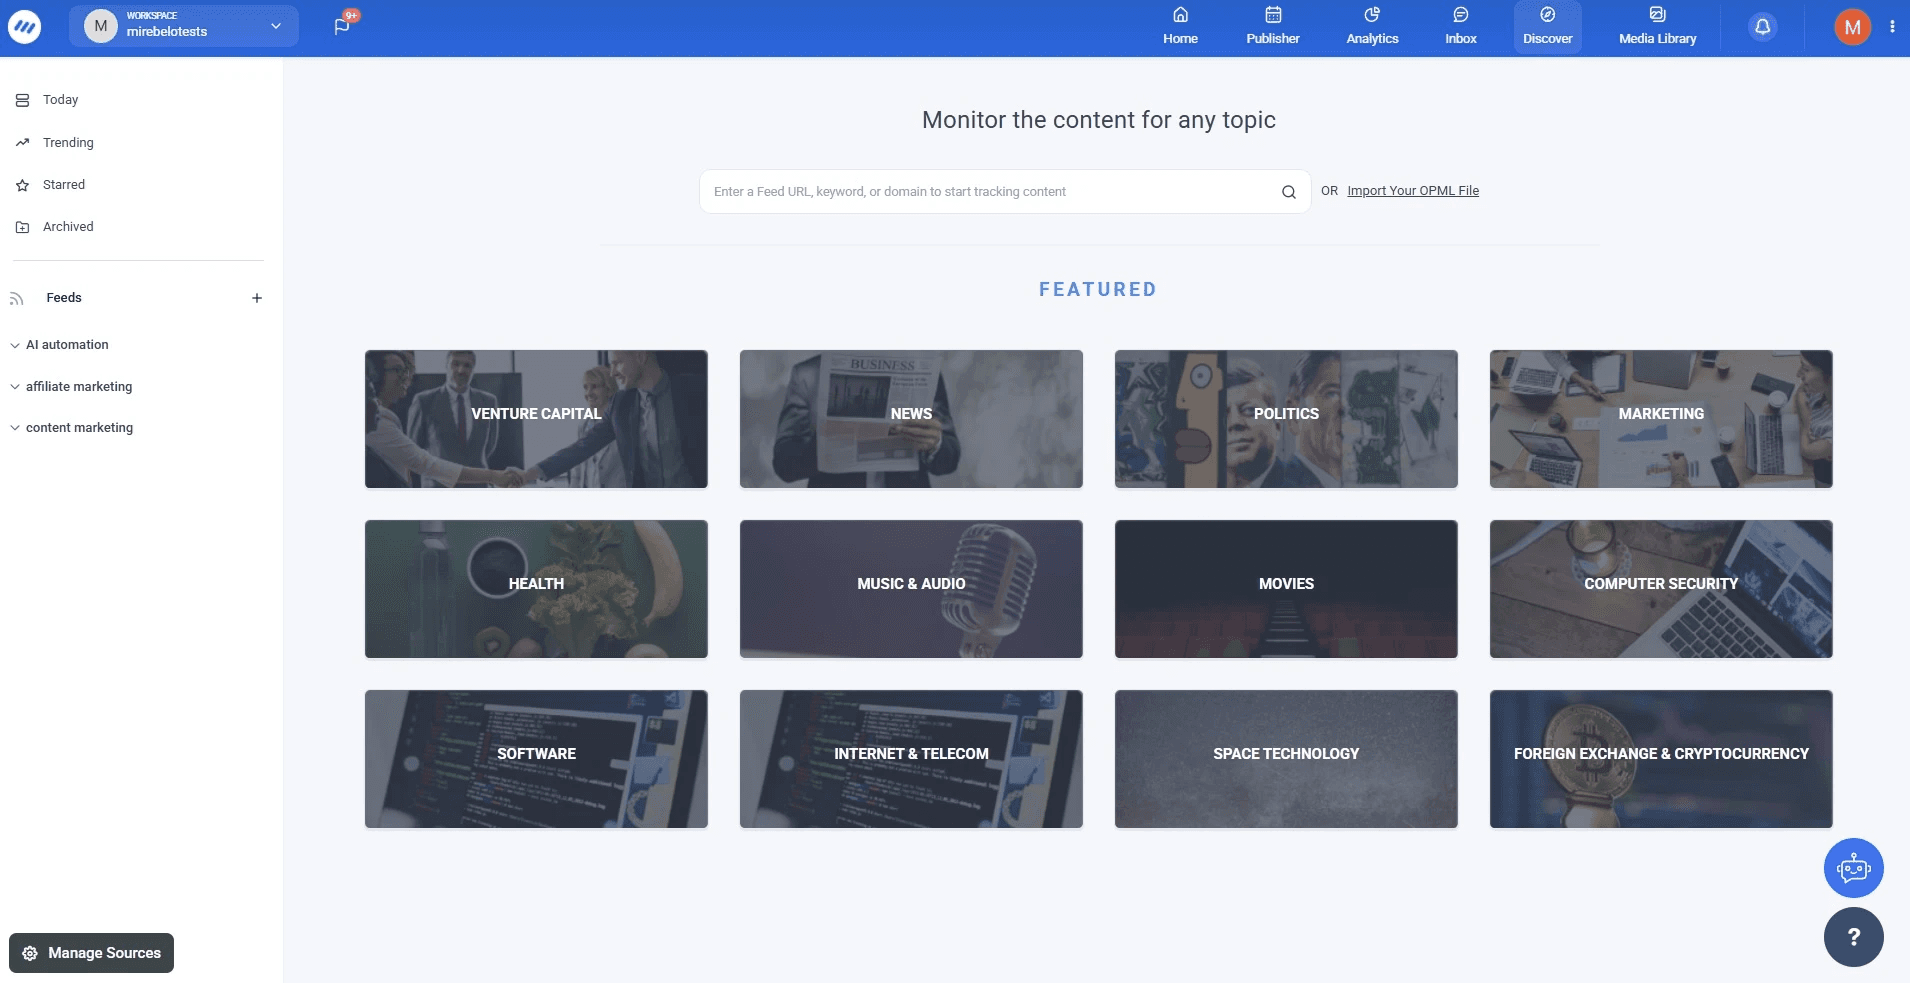
Task: Open Analytics from the top navigation
Action: pyautogui.click(x=1372, y=25)
